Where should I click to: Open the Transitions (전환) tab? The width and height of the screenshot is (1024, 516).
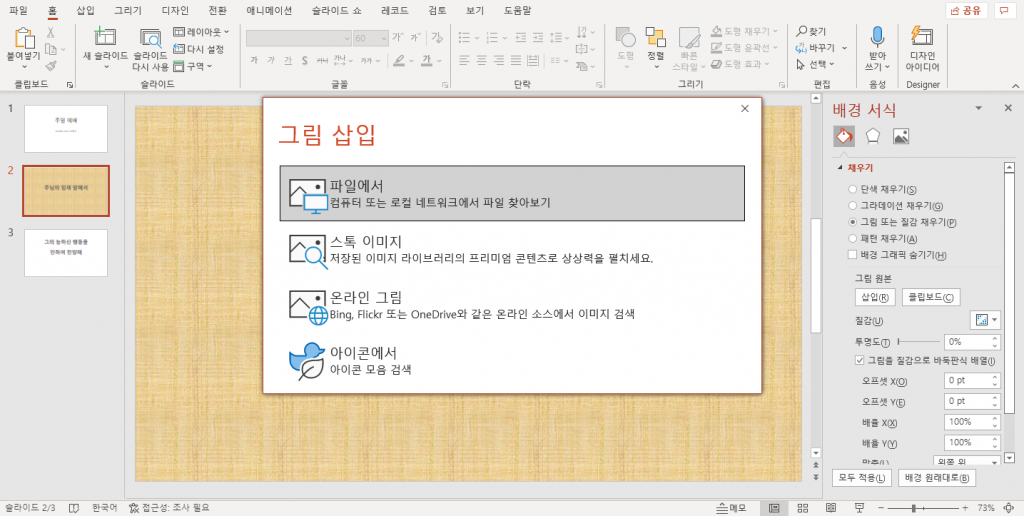point(218,10)
